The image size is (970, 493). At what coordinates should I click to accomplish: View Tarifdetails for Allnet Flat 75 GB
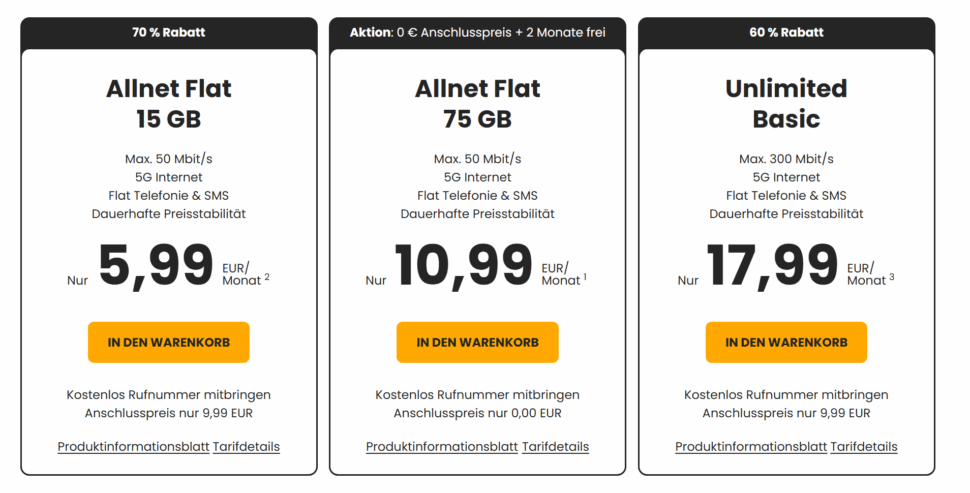555,446
